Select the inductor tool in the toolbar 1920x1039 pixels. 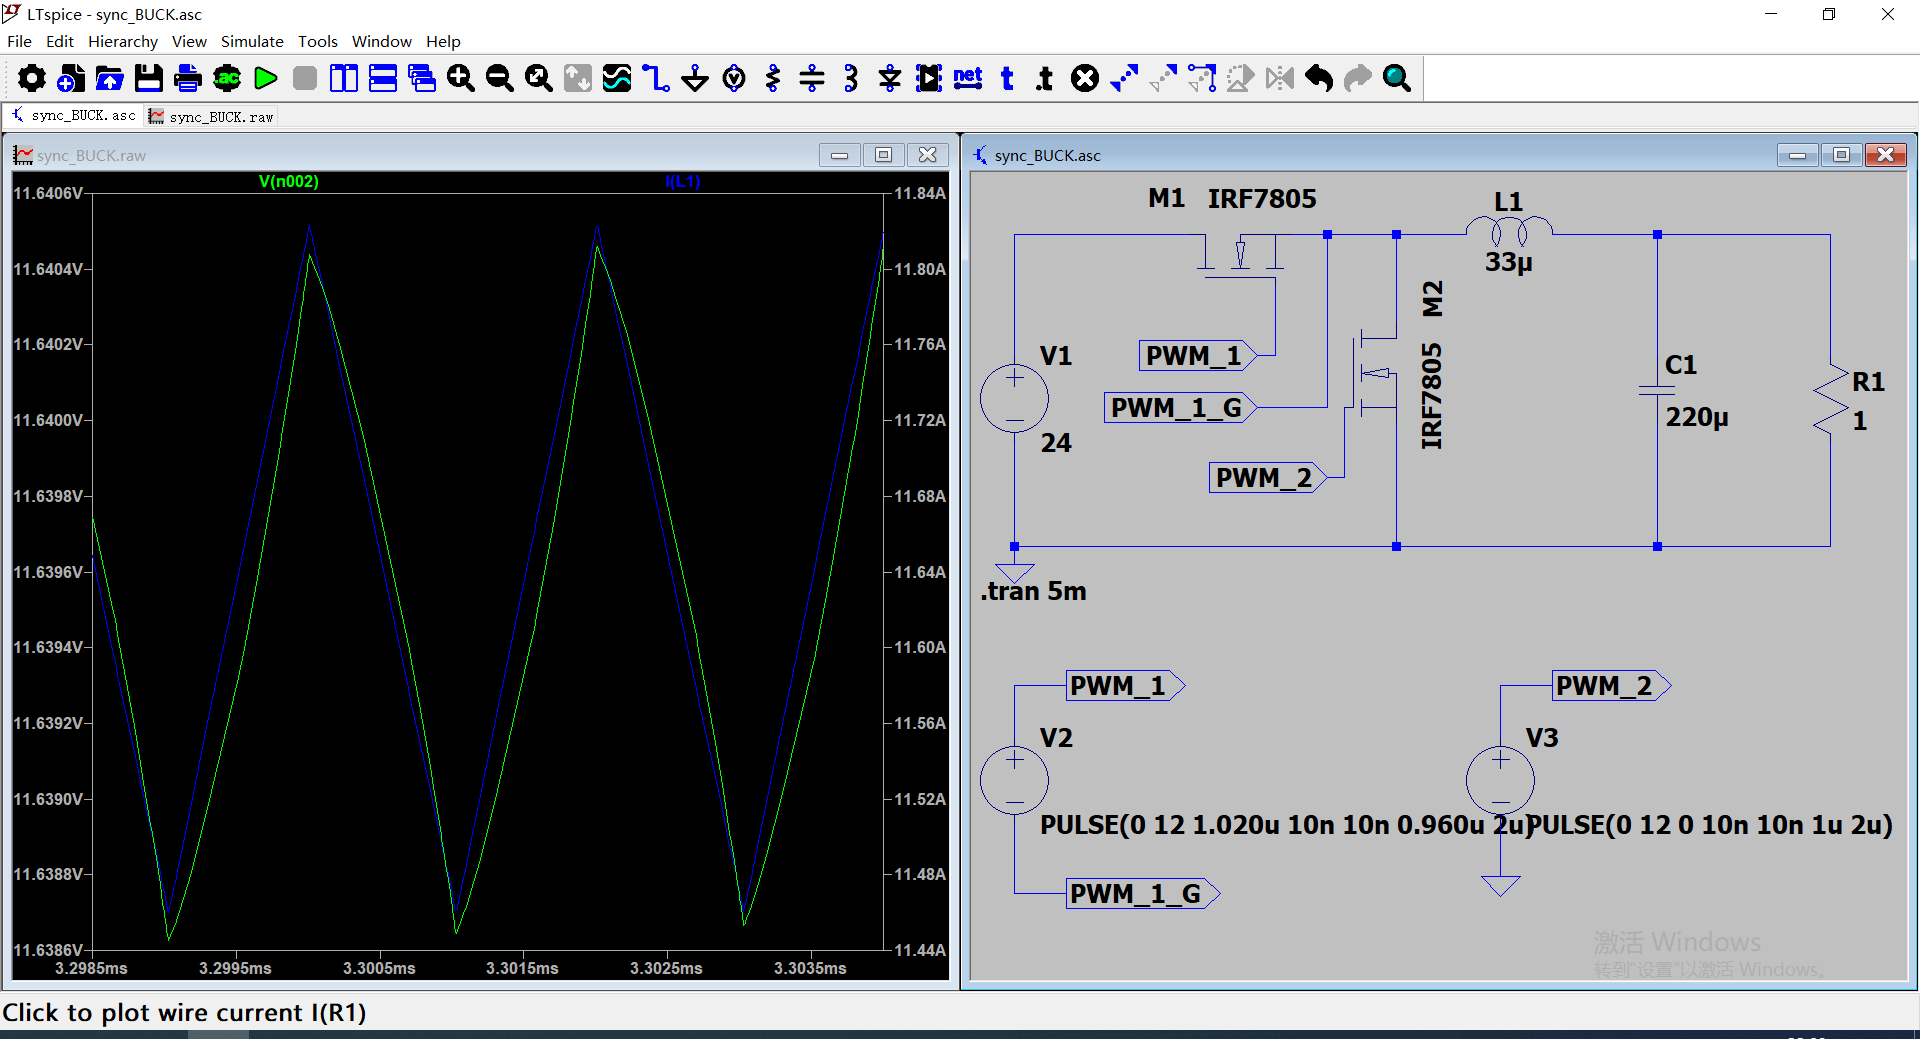pos(851,78)
